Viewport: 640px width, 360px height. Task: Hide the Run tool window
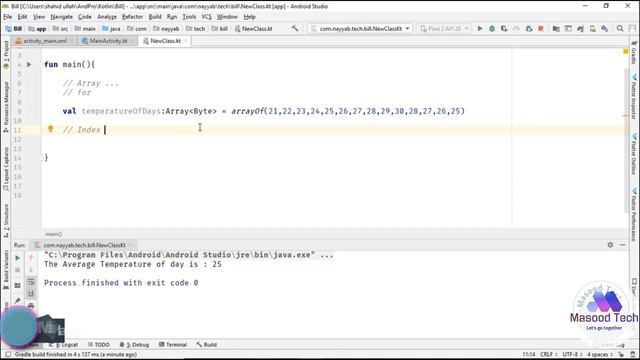pos(622,245)
